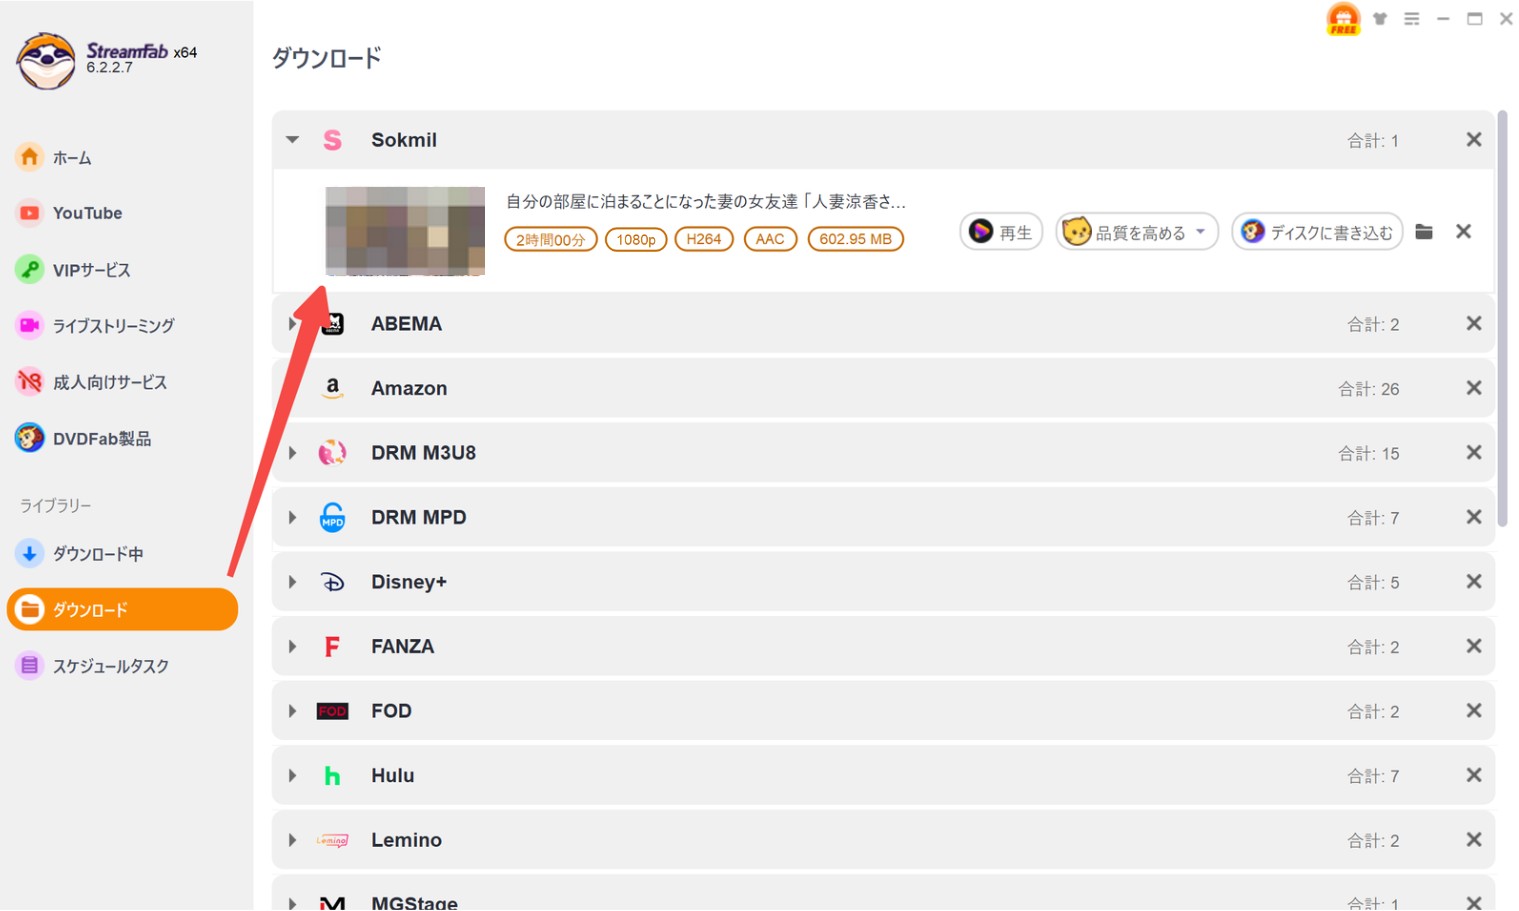Click the download list vertical scrollbar

[1502, 318]
